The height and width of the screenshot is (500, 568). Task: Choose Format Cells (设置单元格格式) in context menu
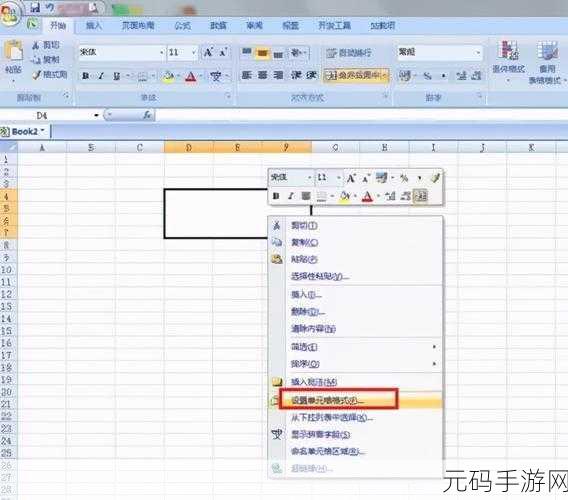pos(356,400)
